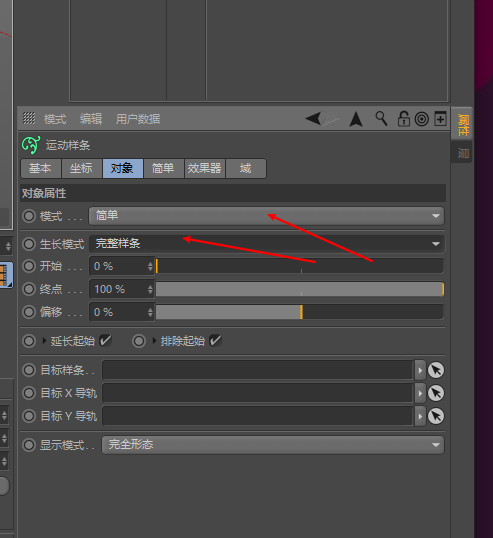Viewport: 493px width, 538px height.
Task: Toggle the padlock lock-element icon
Action: [x=403, y=119]
